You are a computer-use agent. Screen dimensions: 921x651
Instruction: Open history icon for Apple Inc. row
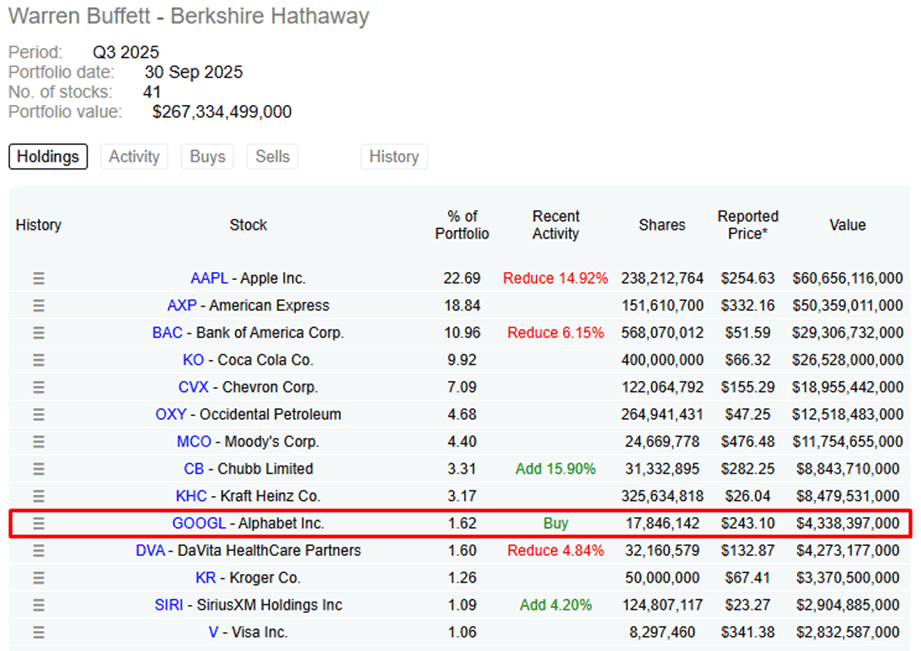[39, 278]
